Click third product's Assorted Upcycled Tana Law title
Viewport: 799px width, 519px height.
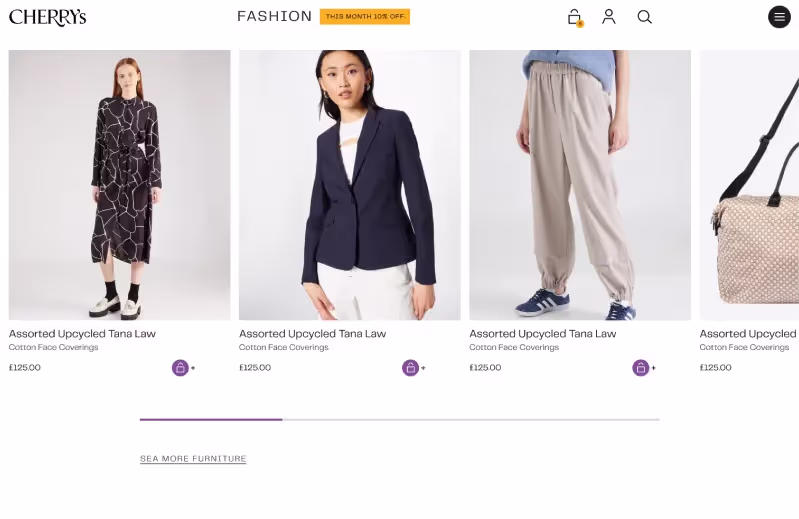point(542,334)
